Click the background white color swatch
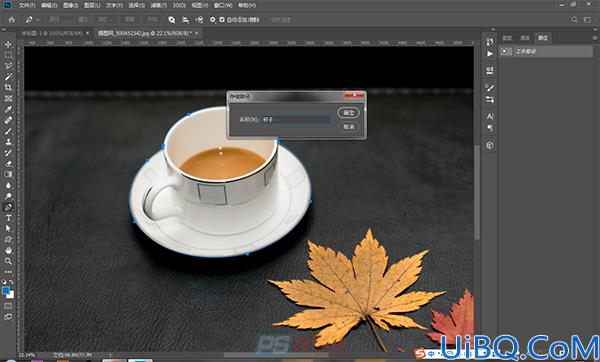The width and height of the screenshot is (600, 362). tap(11, 295)
